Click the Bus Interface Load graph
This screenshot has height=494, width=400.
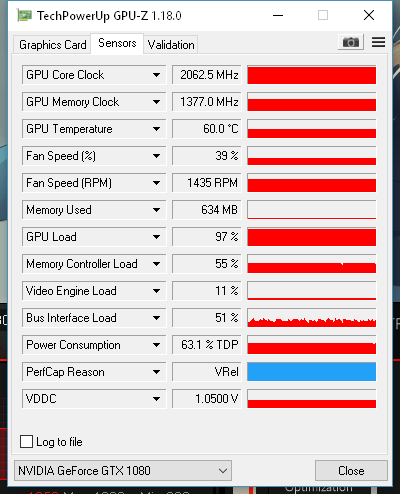point(312,318)
